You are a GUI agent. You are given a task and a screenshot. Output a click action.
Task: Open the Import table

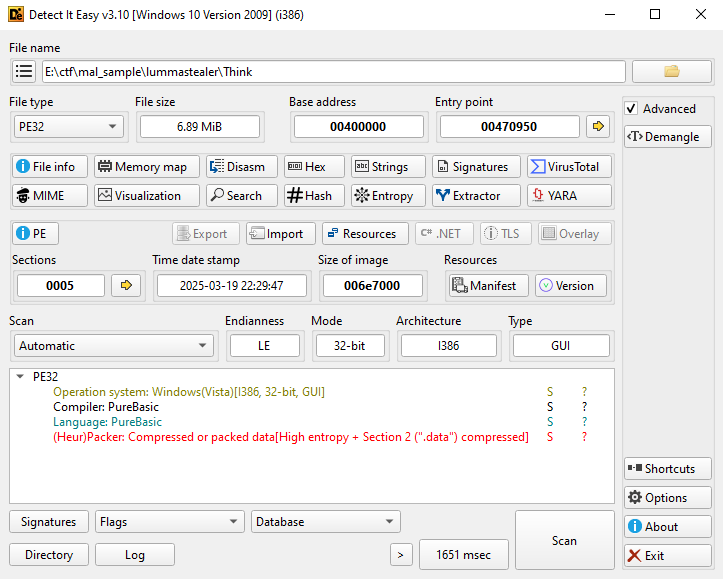(x=281, y=233)
